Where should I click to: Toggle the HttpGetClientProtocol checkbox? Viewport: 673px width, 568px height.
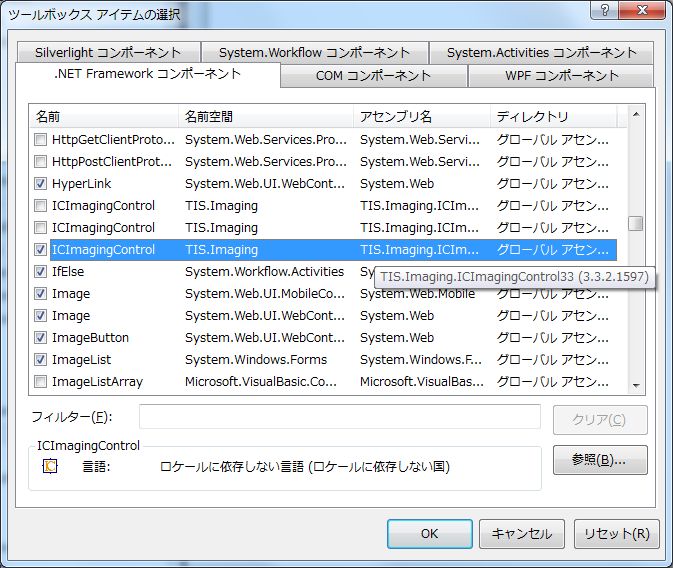40,140
